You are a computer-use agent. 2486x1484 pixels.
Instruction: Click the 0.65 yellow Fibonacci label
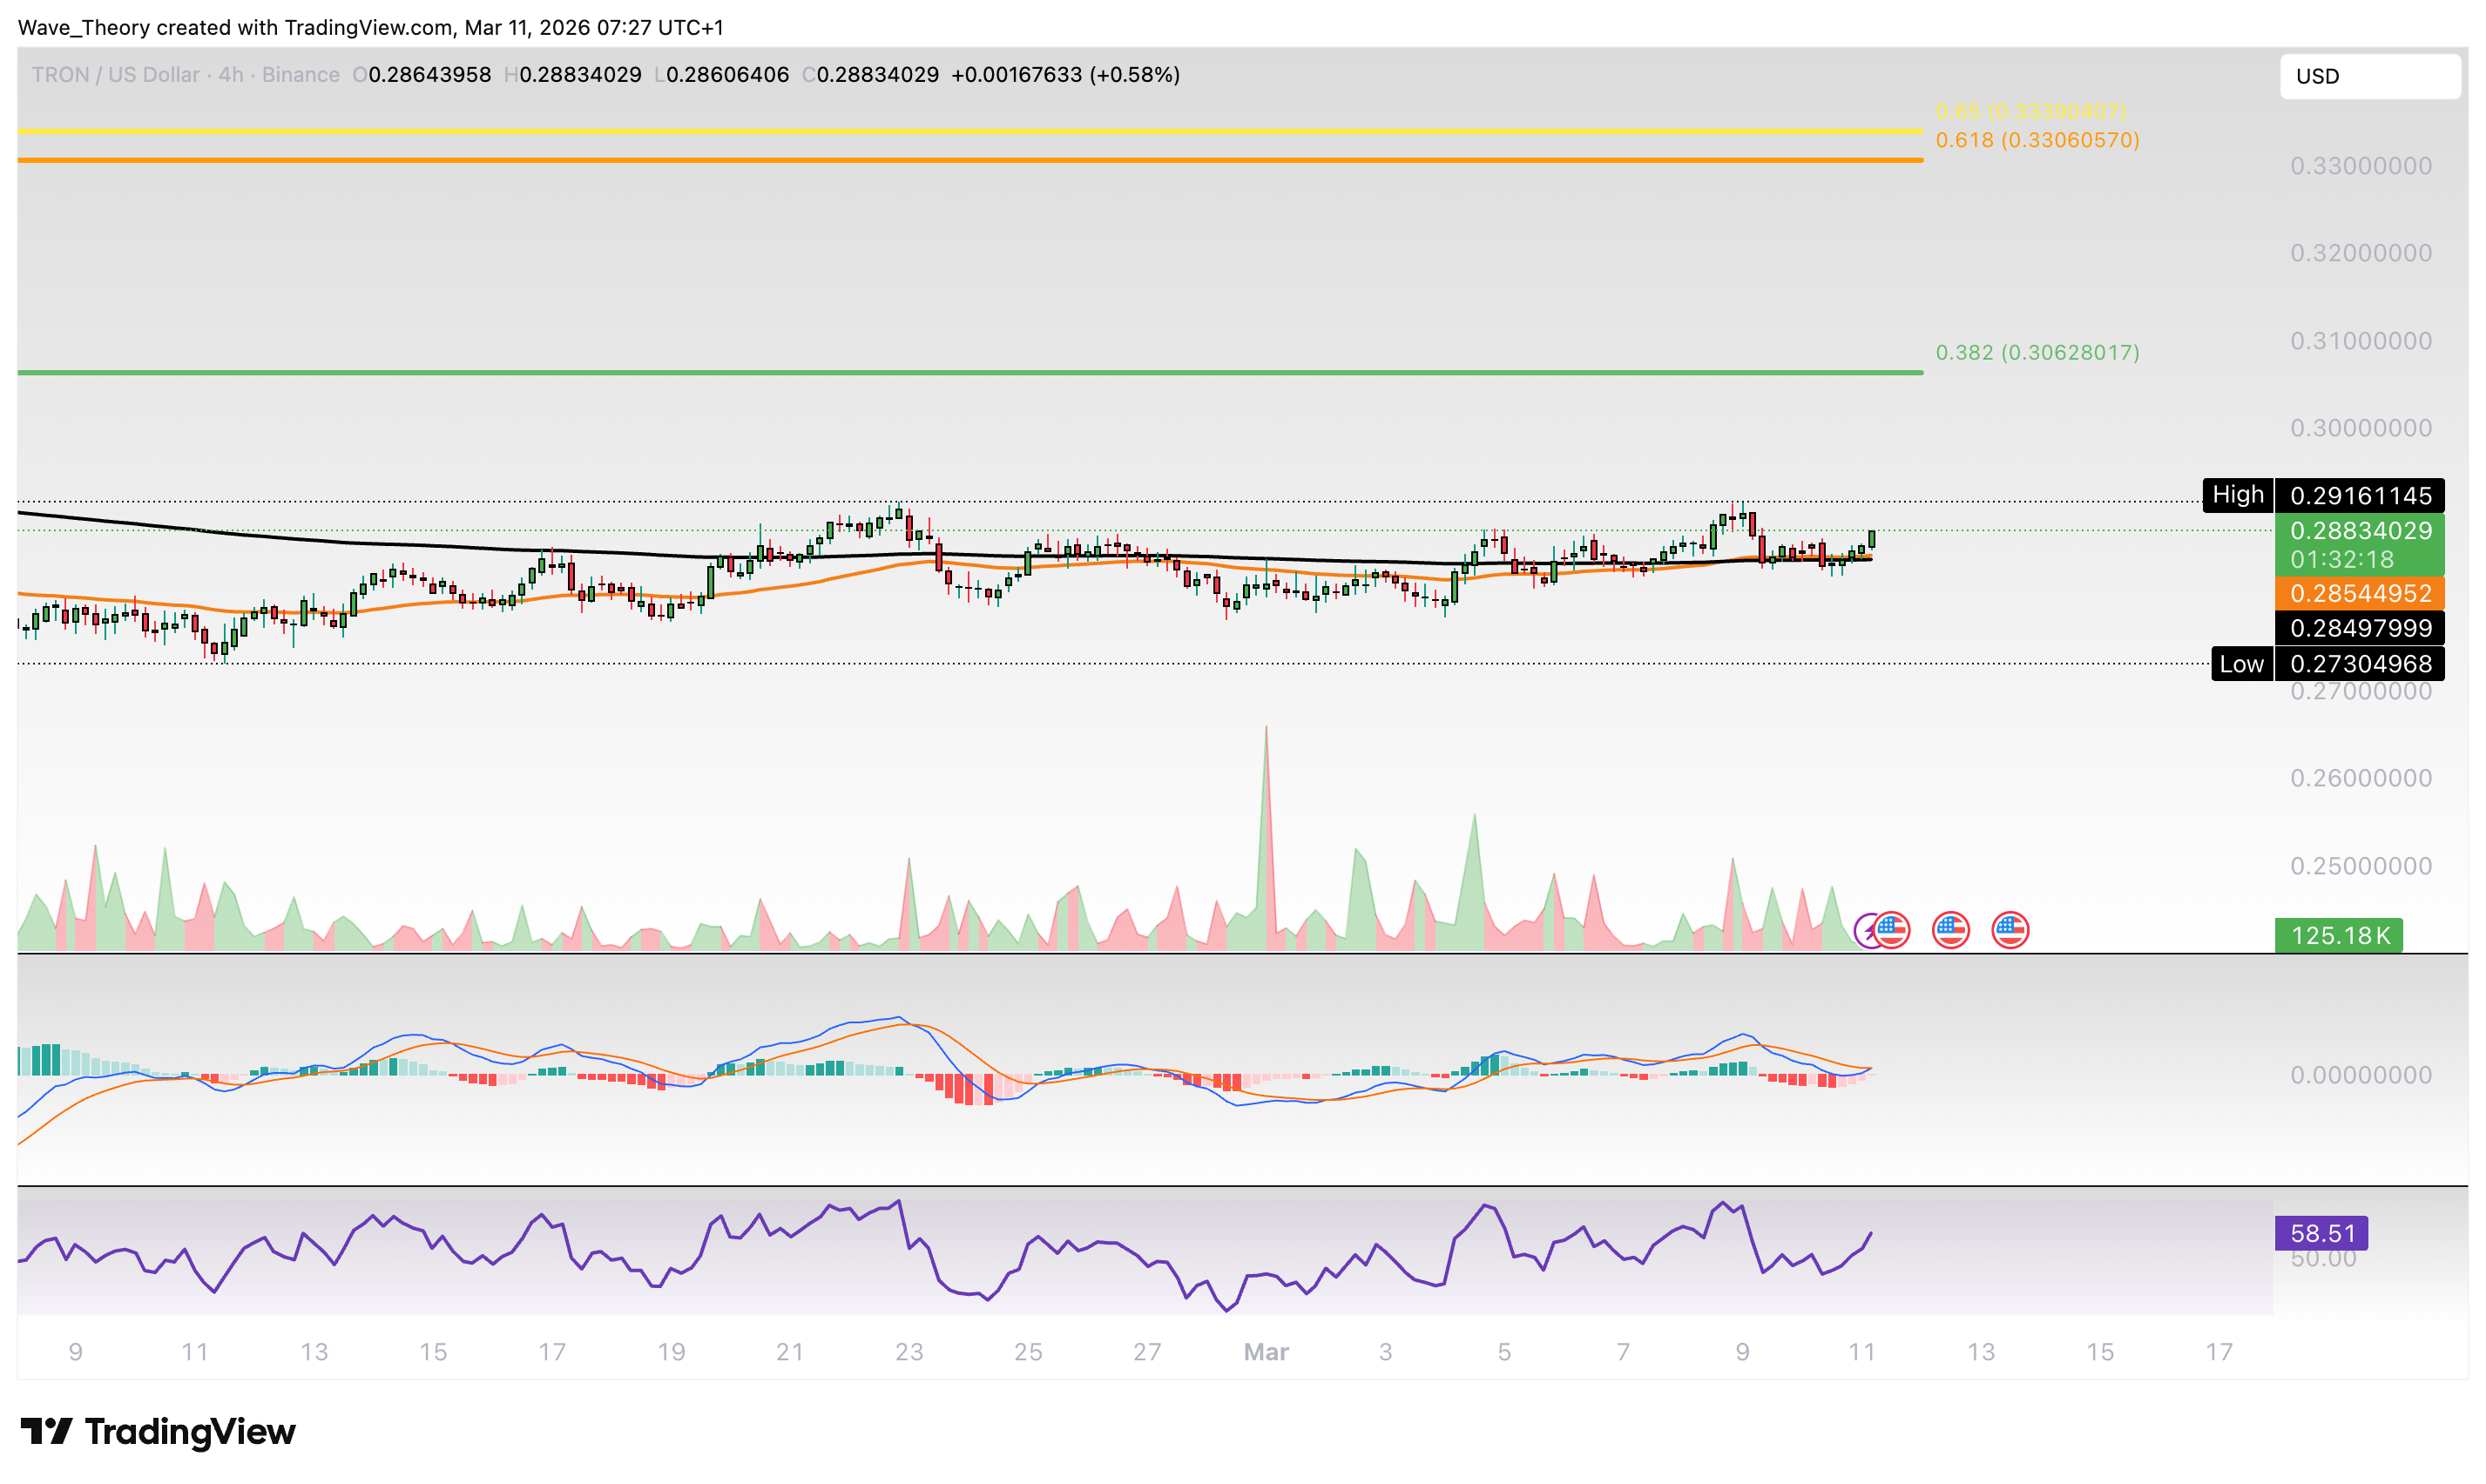pos(2030,111)
